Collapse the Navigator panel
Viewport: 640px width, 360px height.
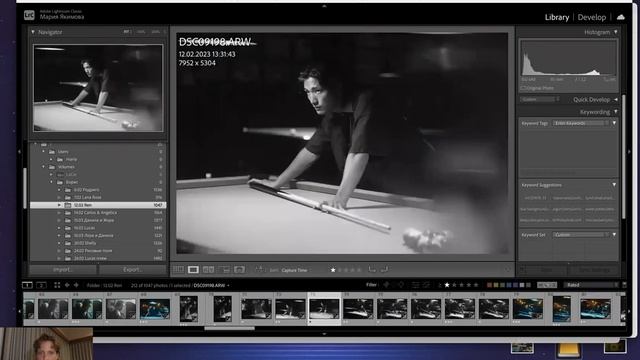click(x=33, y=32)
